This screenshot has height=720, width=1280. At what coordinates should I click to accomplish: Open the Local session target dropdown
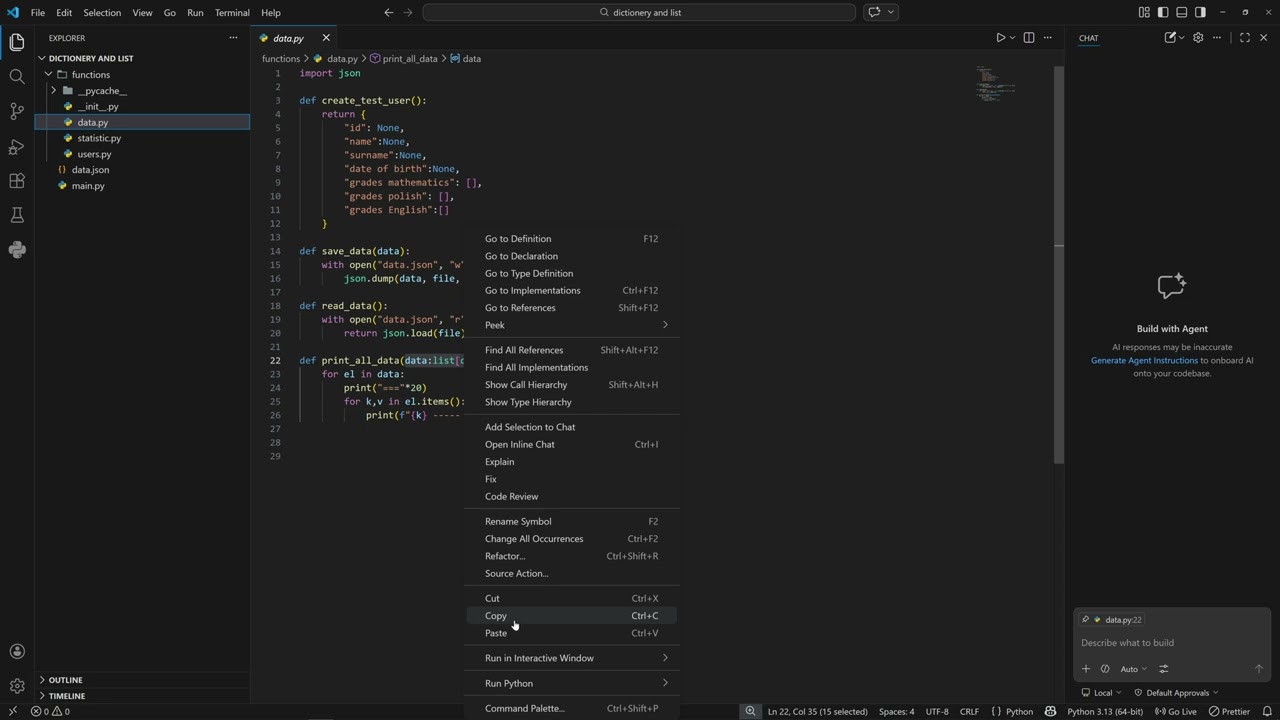[1102, 692]
